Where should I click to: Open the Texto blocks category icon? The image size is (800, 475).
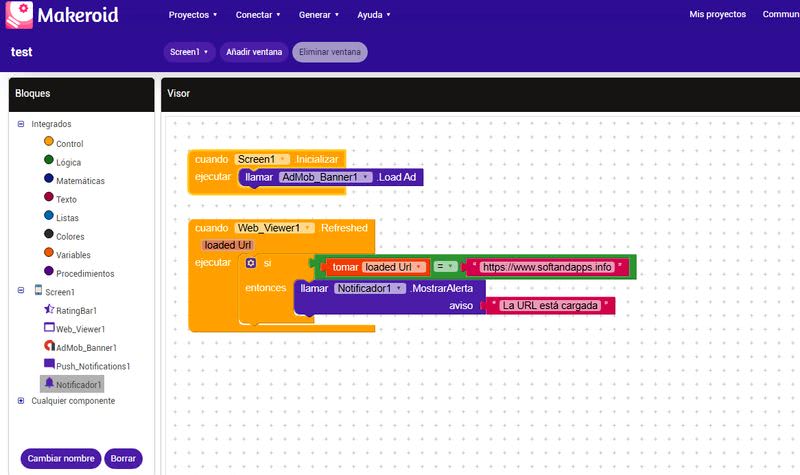[49, 196]
